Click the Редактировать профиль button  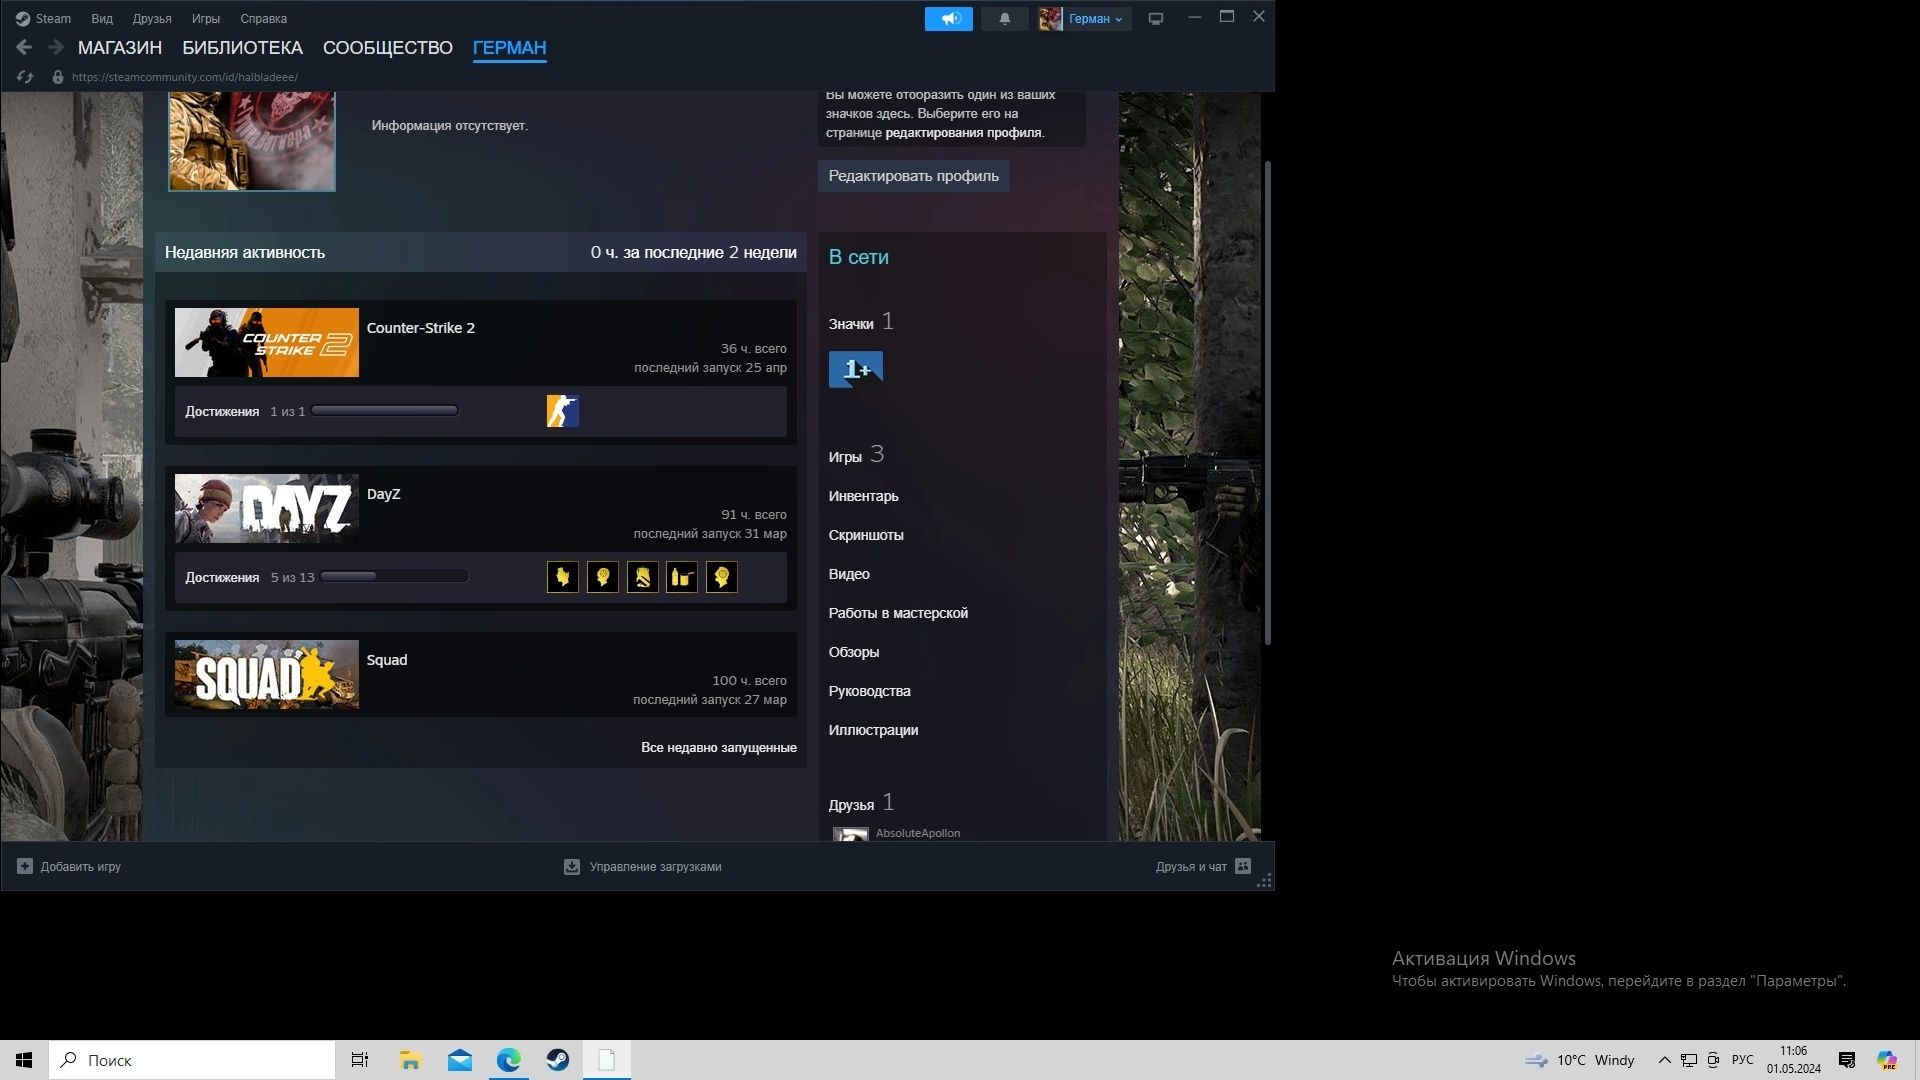point(914,175)
